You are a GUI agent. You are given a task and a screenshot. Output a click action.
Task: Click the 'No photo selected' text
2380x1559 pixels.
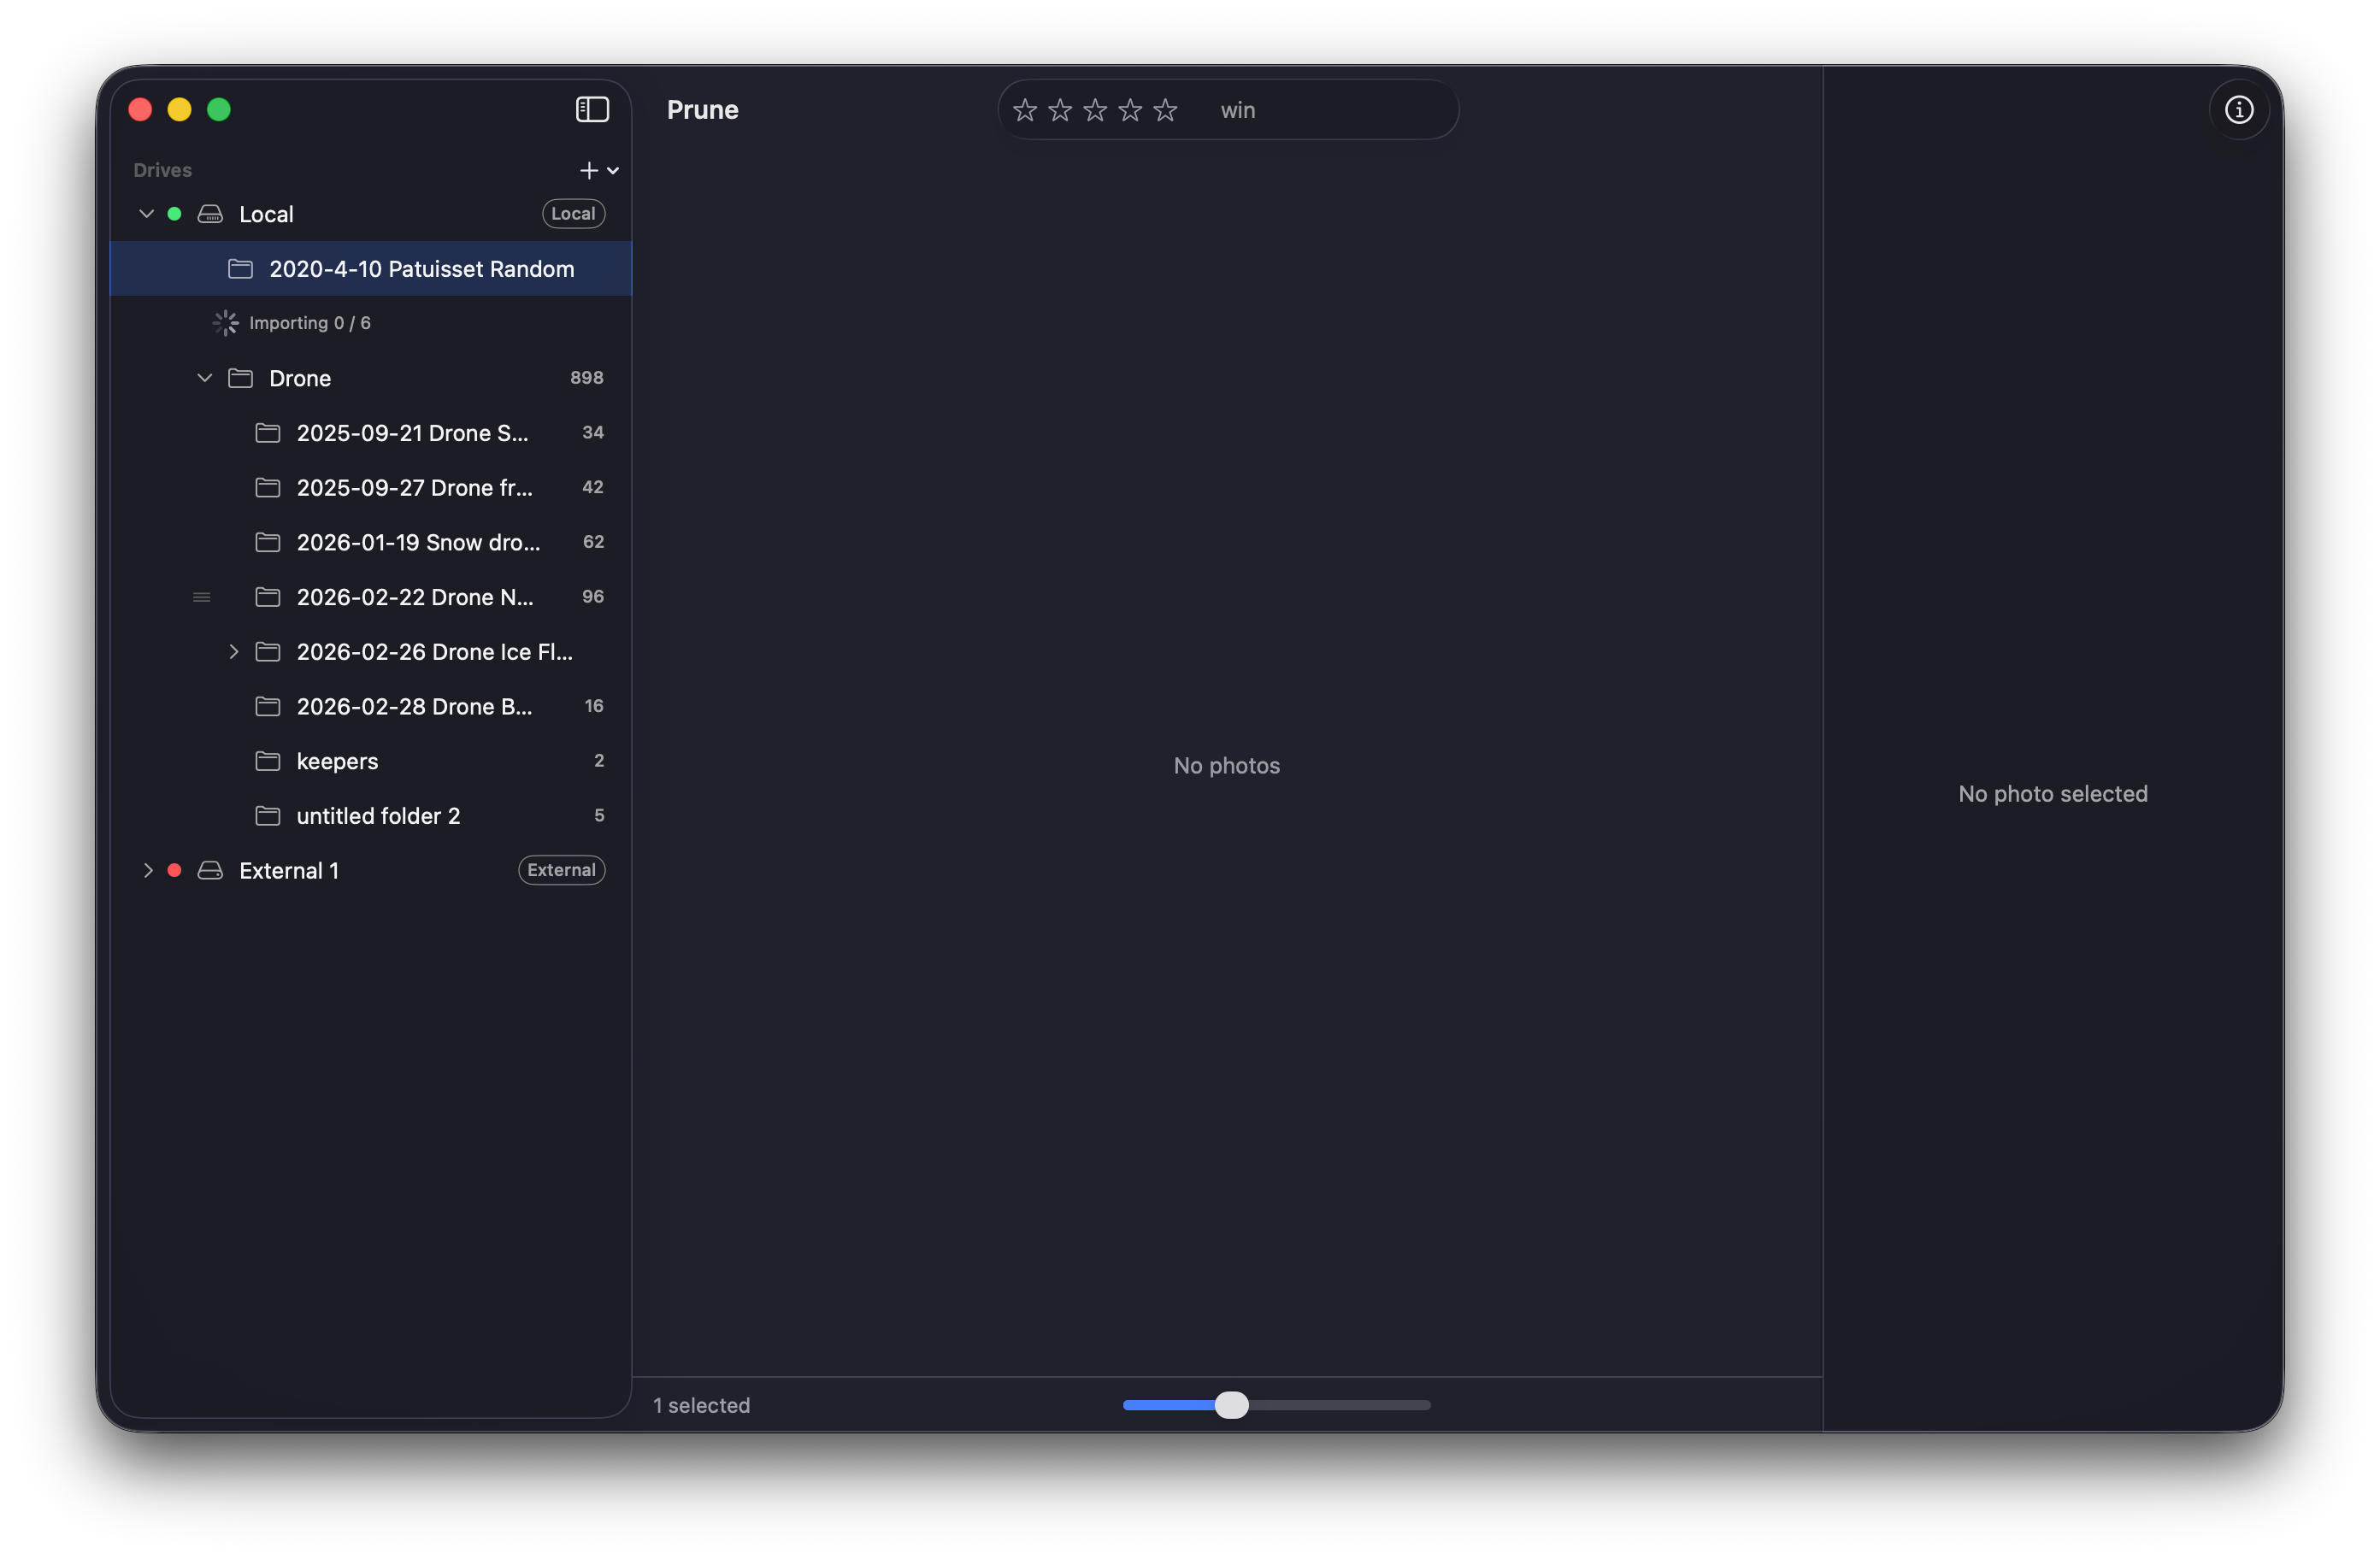[2052, 793]
